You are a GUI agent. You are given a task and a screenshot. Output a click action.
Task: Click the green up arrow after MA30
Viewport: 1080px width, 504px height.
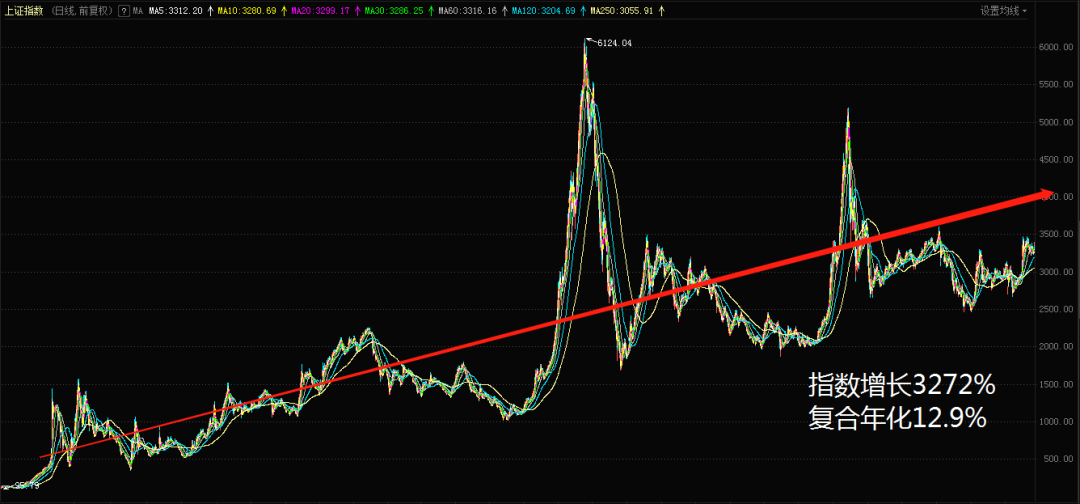point(431,11)
